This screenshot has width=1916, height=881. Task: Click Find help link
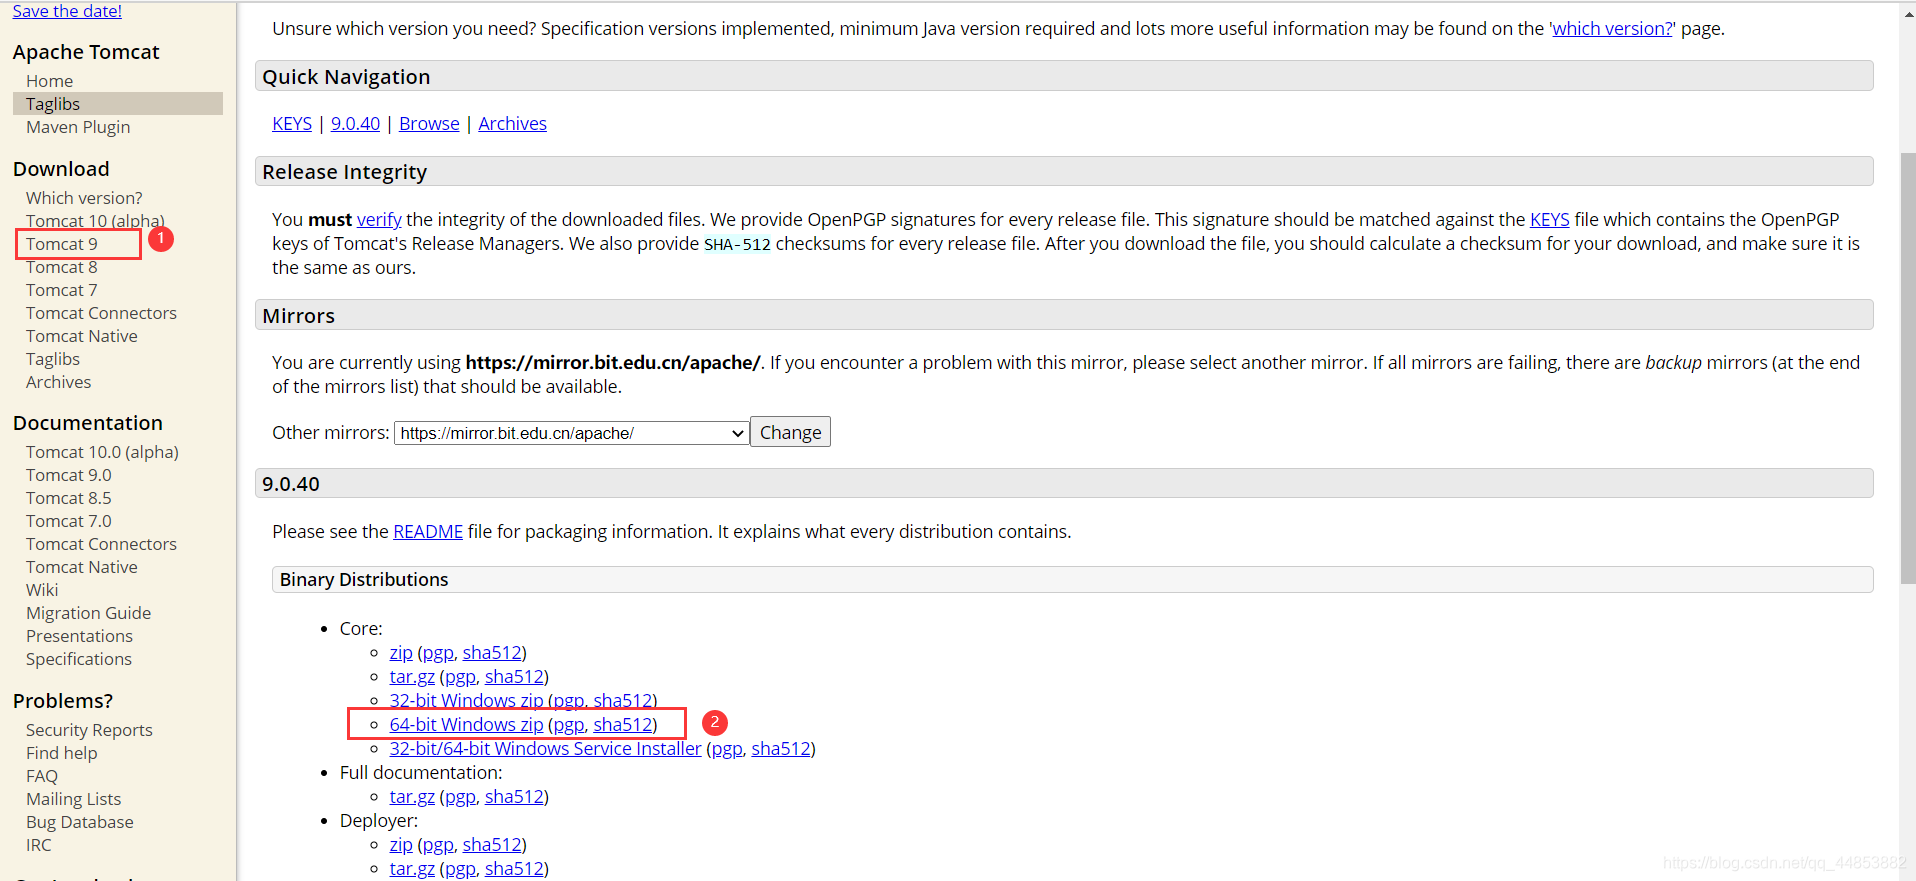(x=62, y=753)
